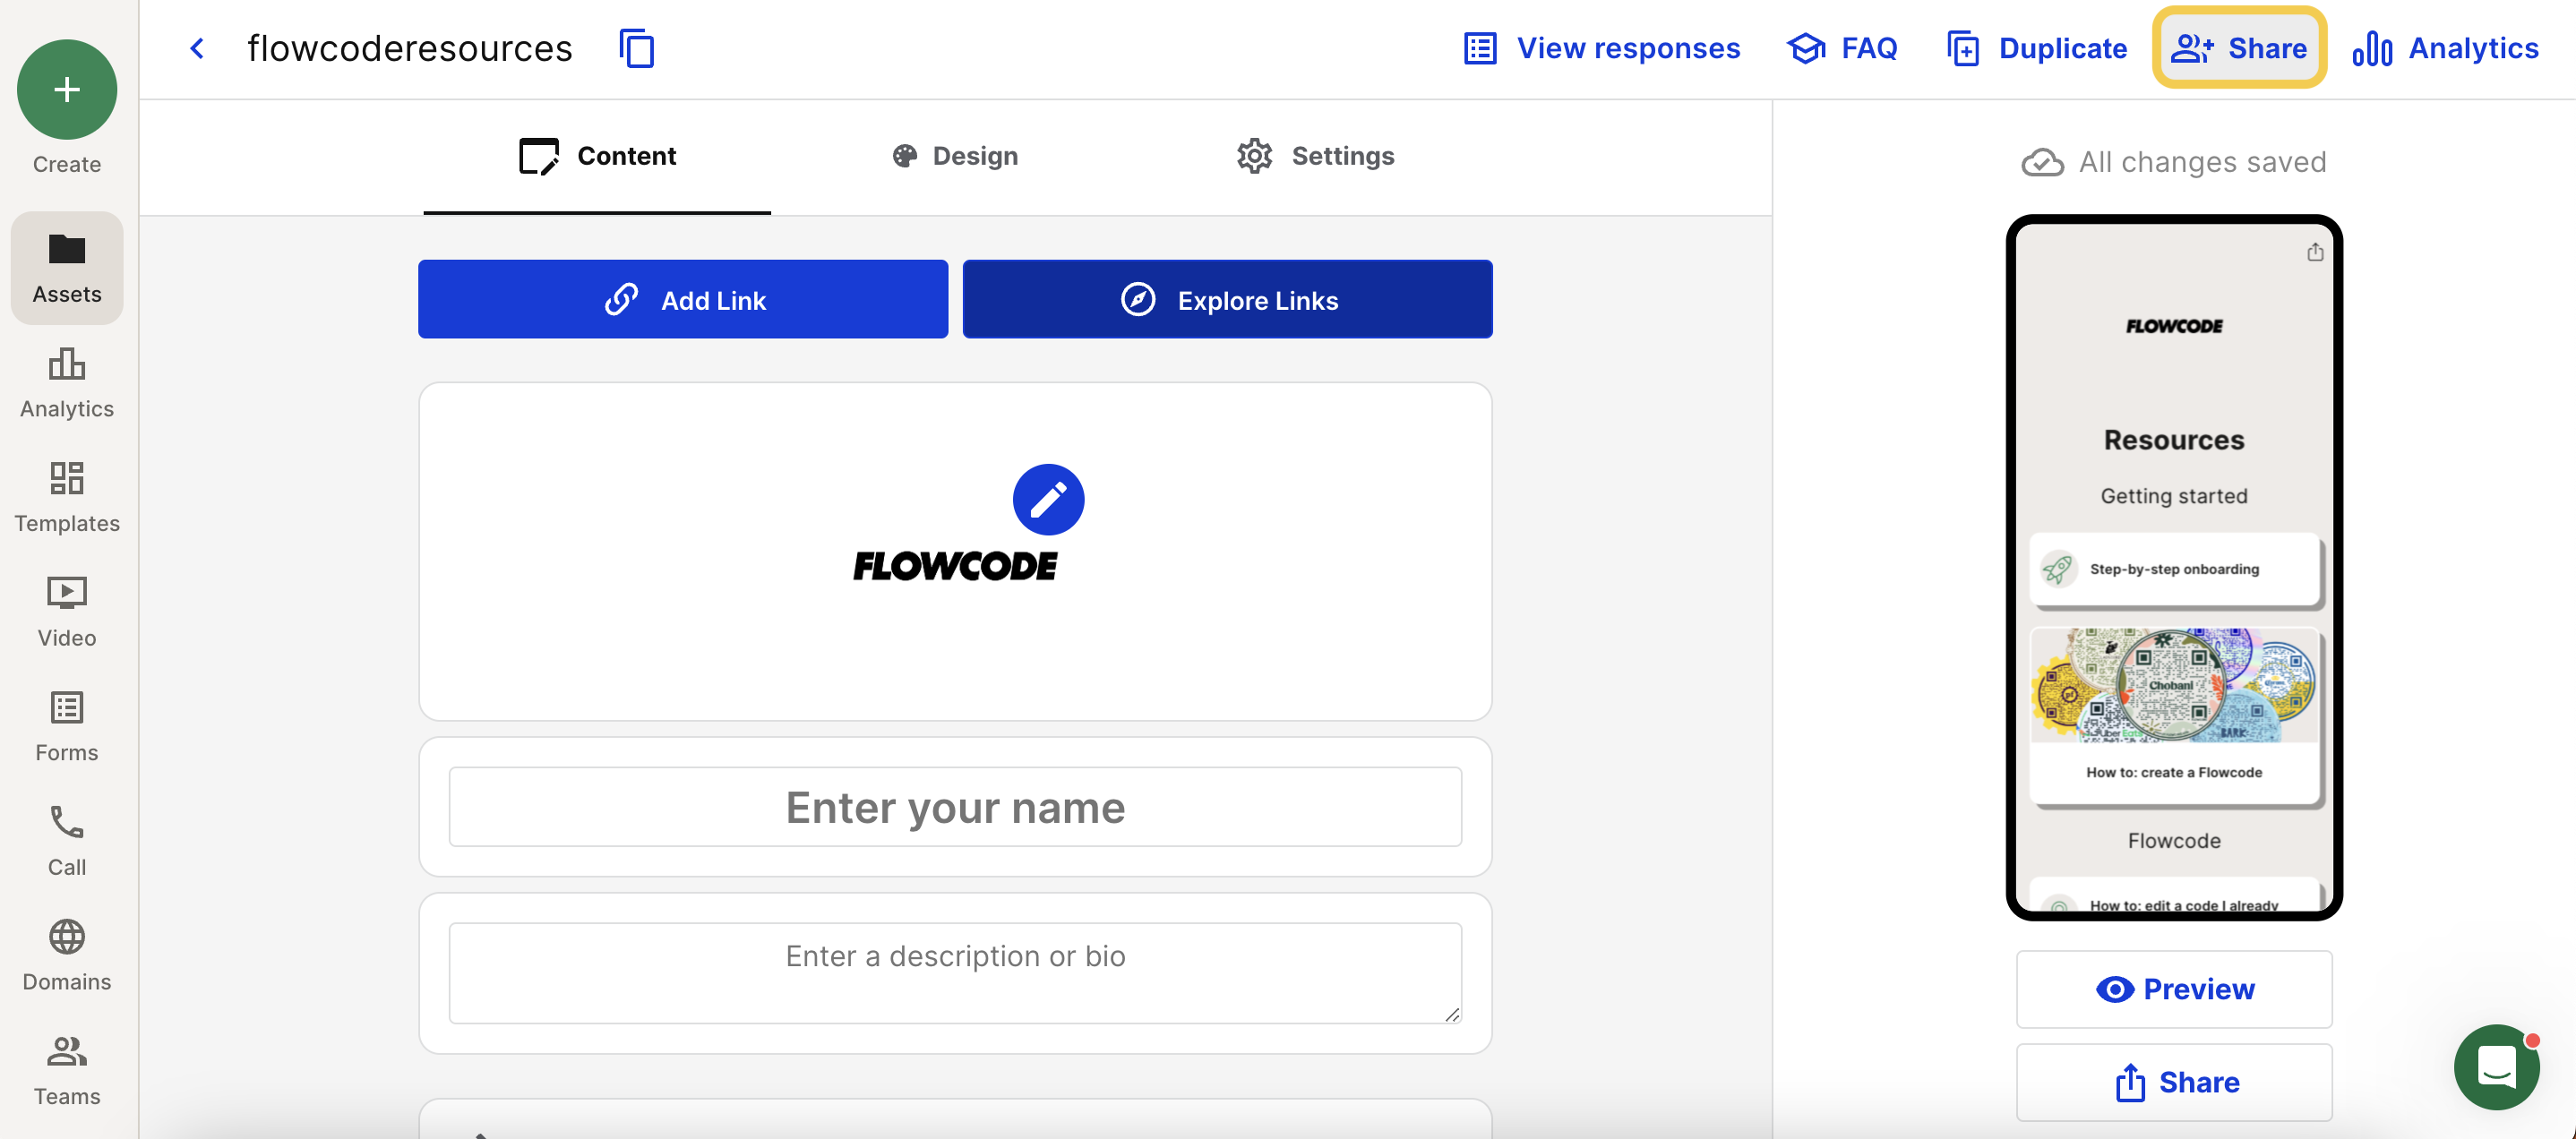Open the chat support bubble
This screenshot has width=2576, height=1139.
(x=2497, y=1067)
